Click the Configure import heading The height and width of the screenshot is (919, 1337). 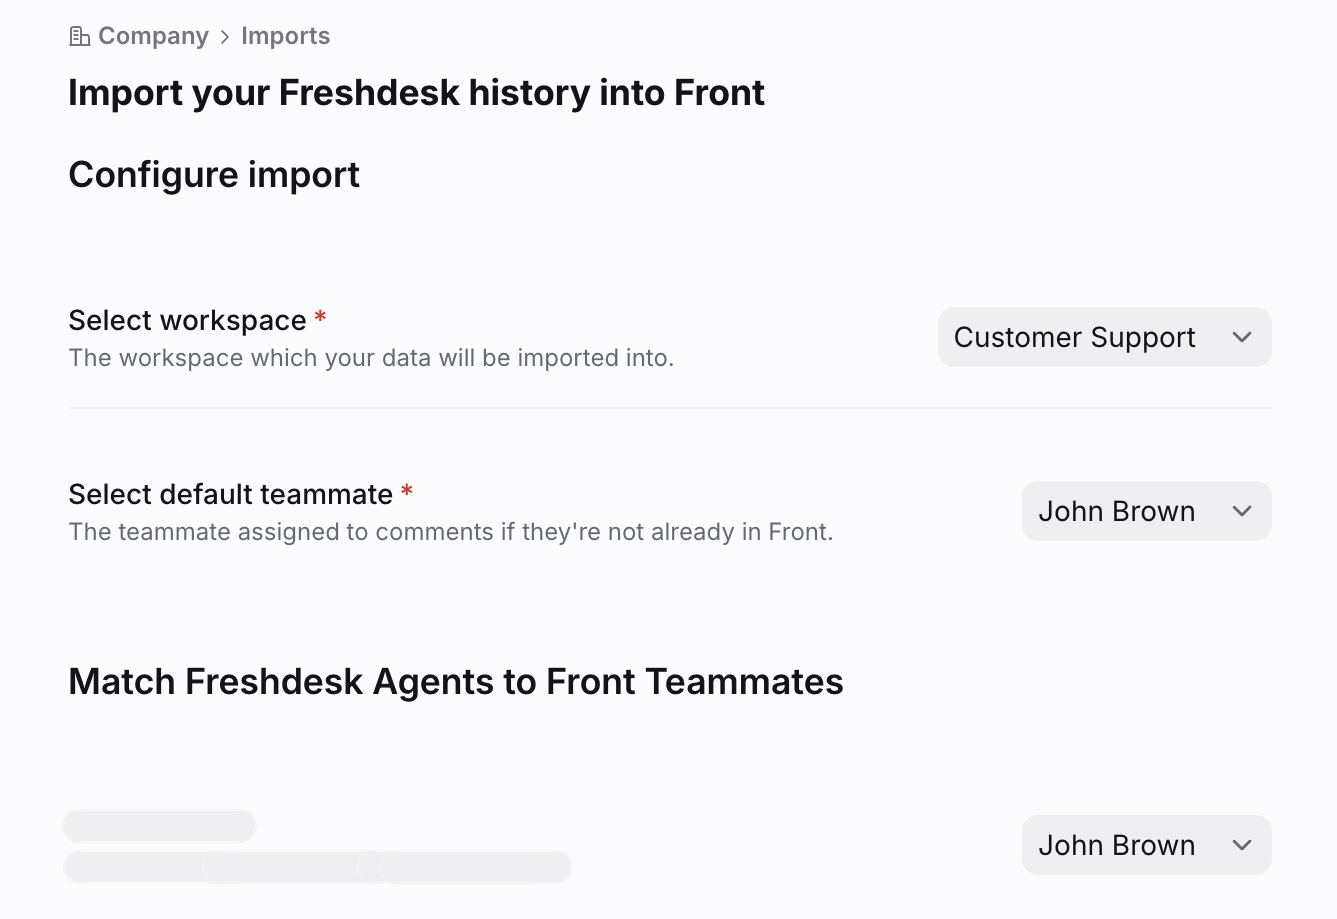pyautogui.click(x=214, y=175)
